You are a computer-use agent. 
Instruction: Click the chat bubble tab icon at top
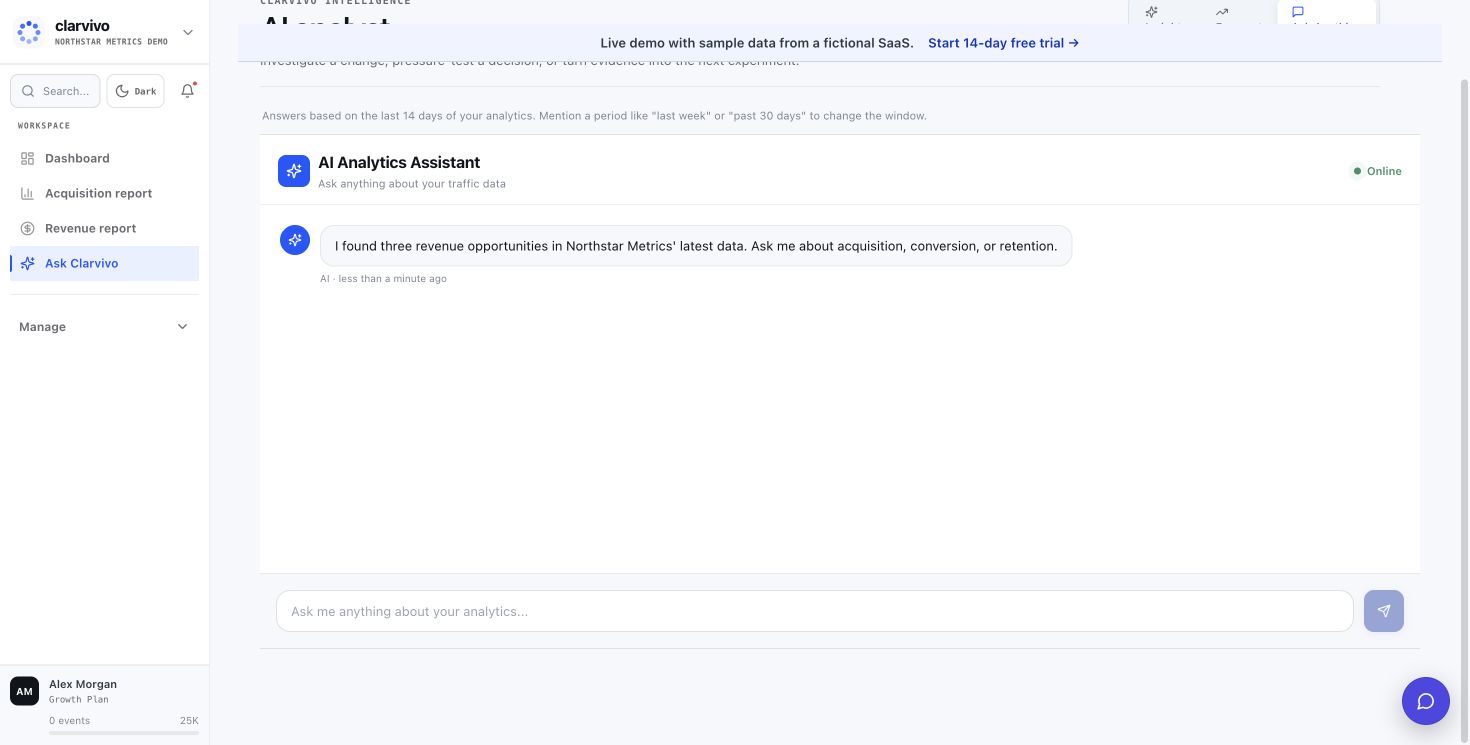click(1298, 12)
